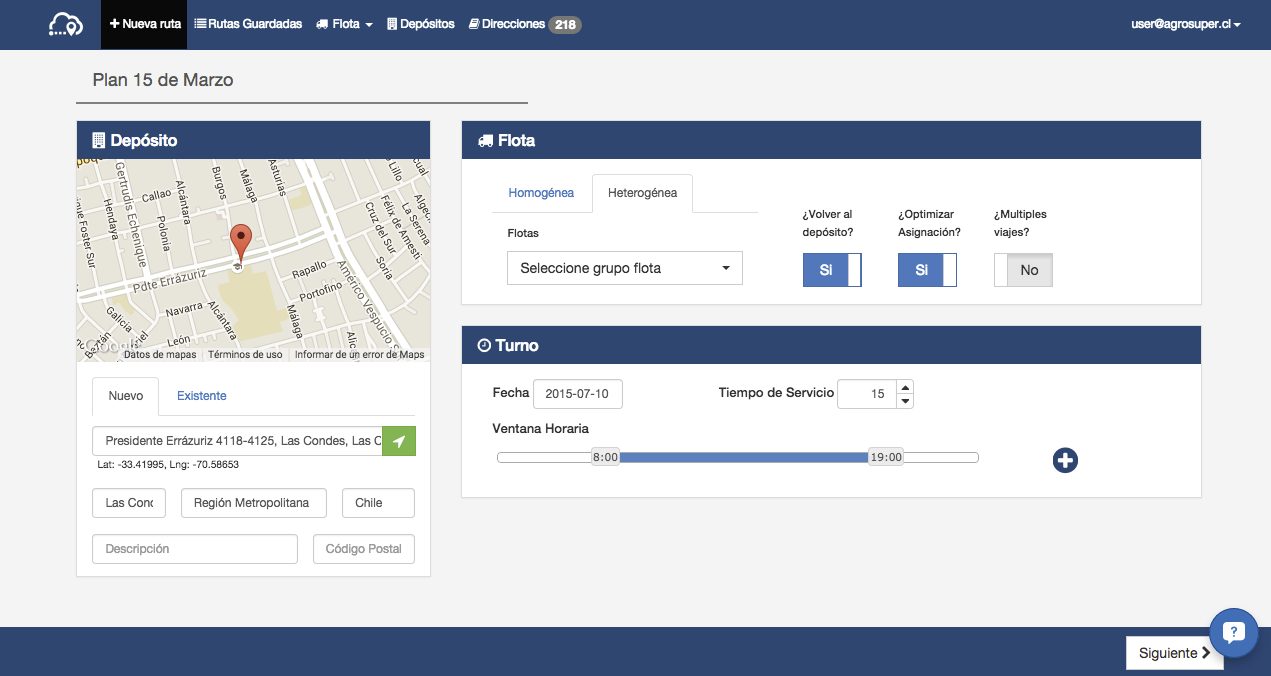Switch to the Homogénea fleet tab
Image resolution: width=1271 pixels, height=676 pixels.
click(541, 193)
